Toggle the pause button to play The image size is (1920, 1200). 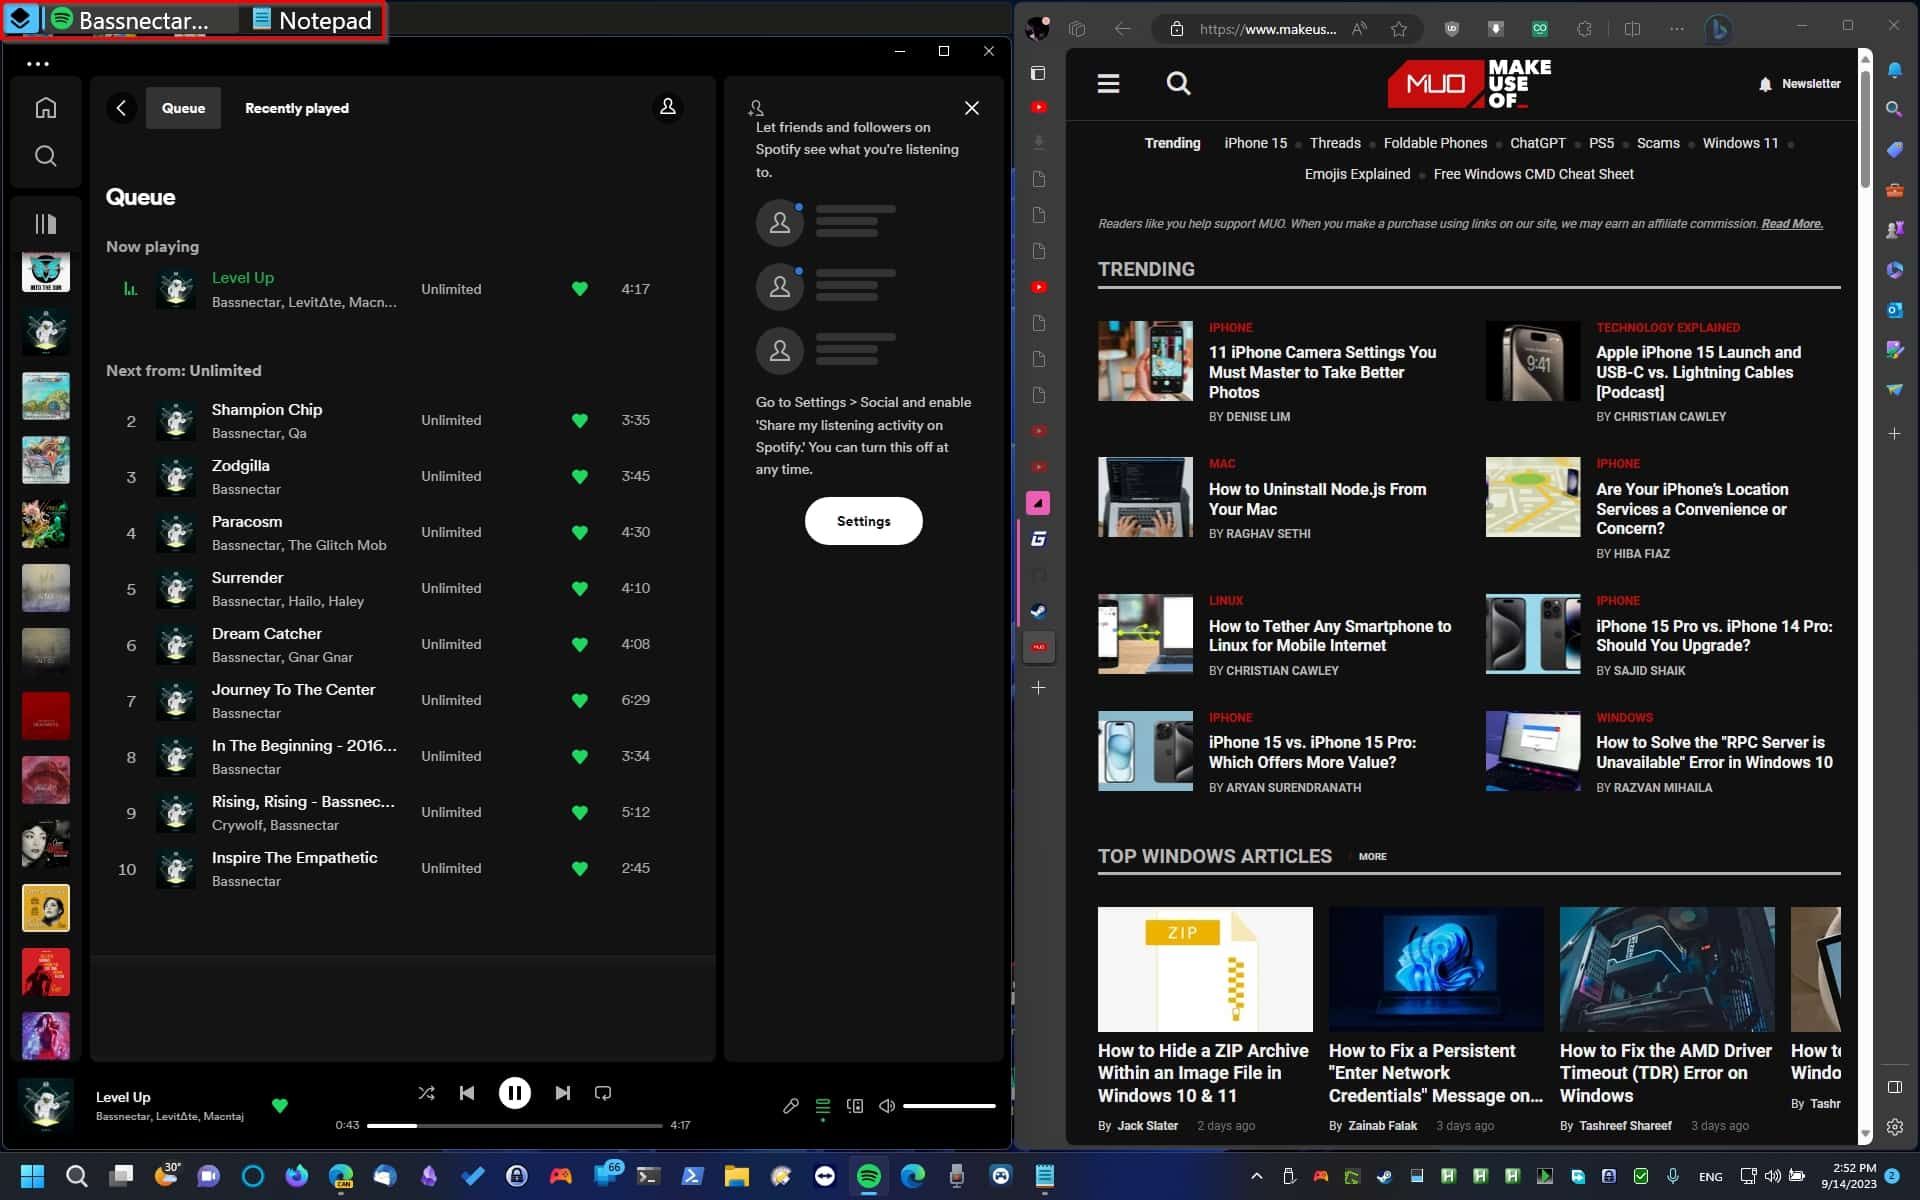click(x=513, y=1092)
